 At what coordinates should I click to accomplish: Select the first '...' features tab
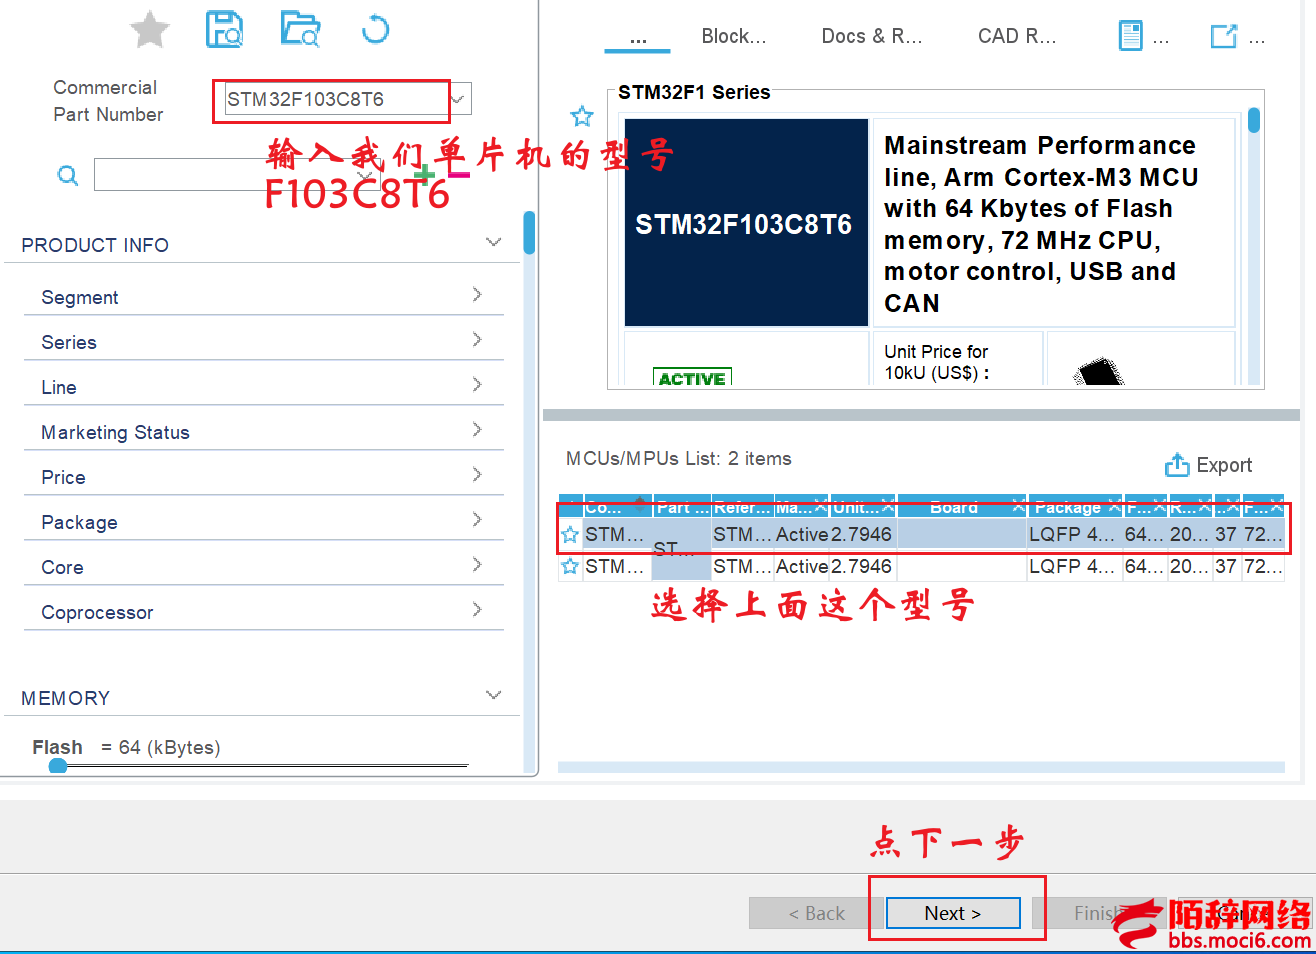pos(638,38)
